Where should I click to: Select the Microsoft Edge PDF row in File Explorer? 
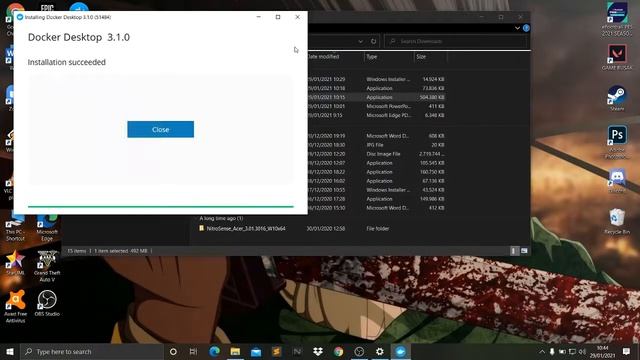pyautogui.click(x=376, y=115)
